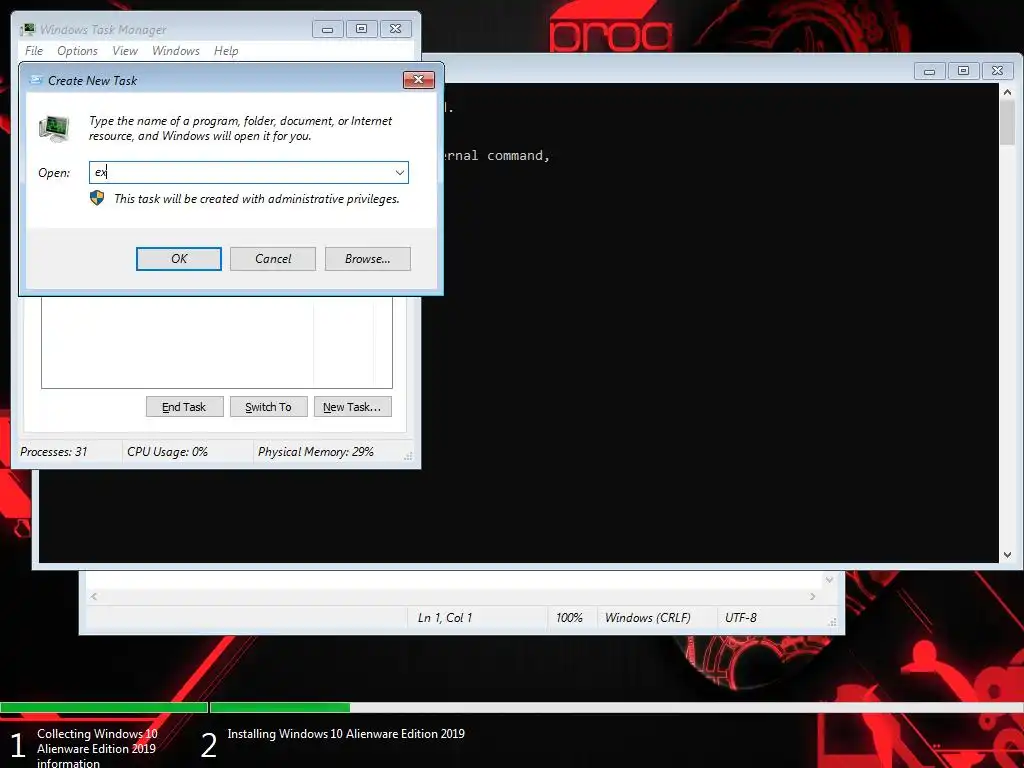Open the Windows menu in Task Manager
Viewport: 1024px width, 768px height.
coord(176,50)
